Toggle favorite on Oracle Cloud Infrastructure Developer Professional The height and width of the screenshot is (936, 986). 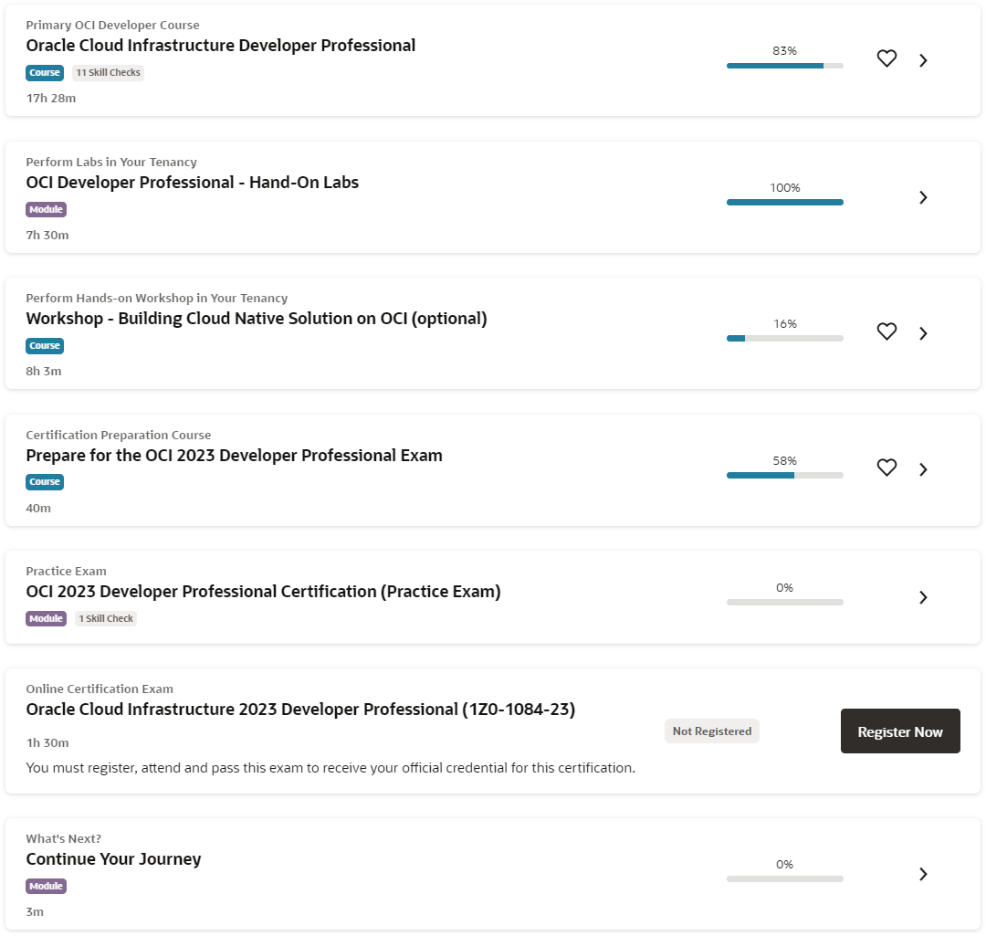886,59
